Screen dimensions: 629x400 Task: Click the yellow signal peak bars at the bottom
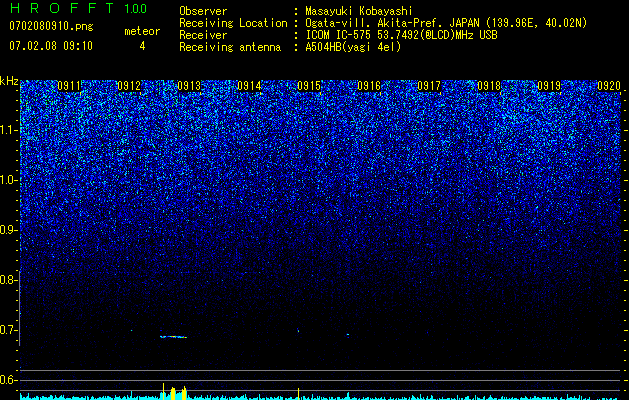(174, 392)
